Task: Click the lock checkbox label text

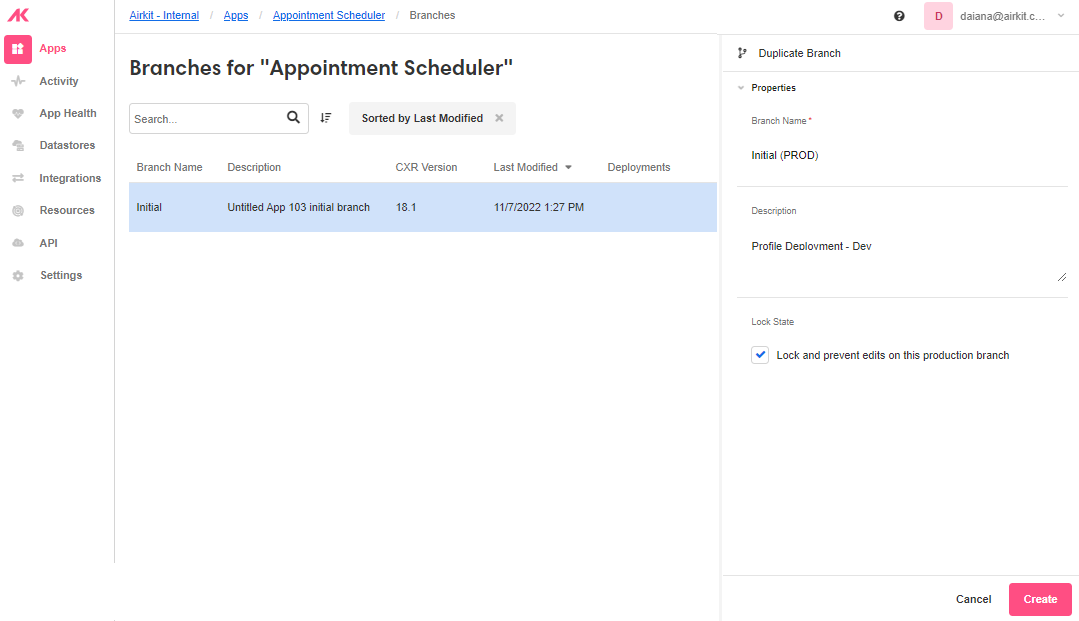Action: [893, 355]
